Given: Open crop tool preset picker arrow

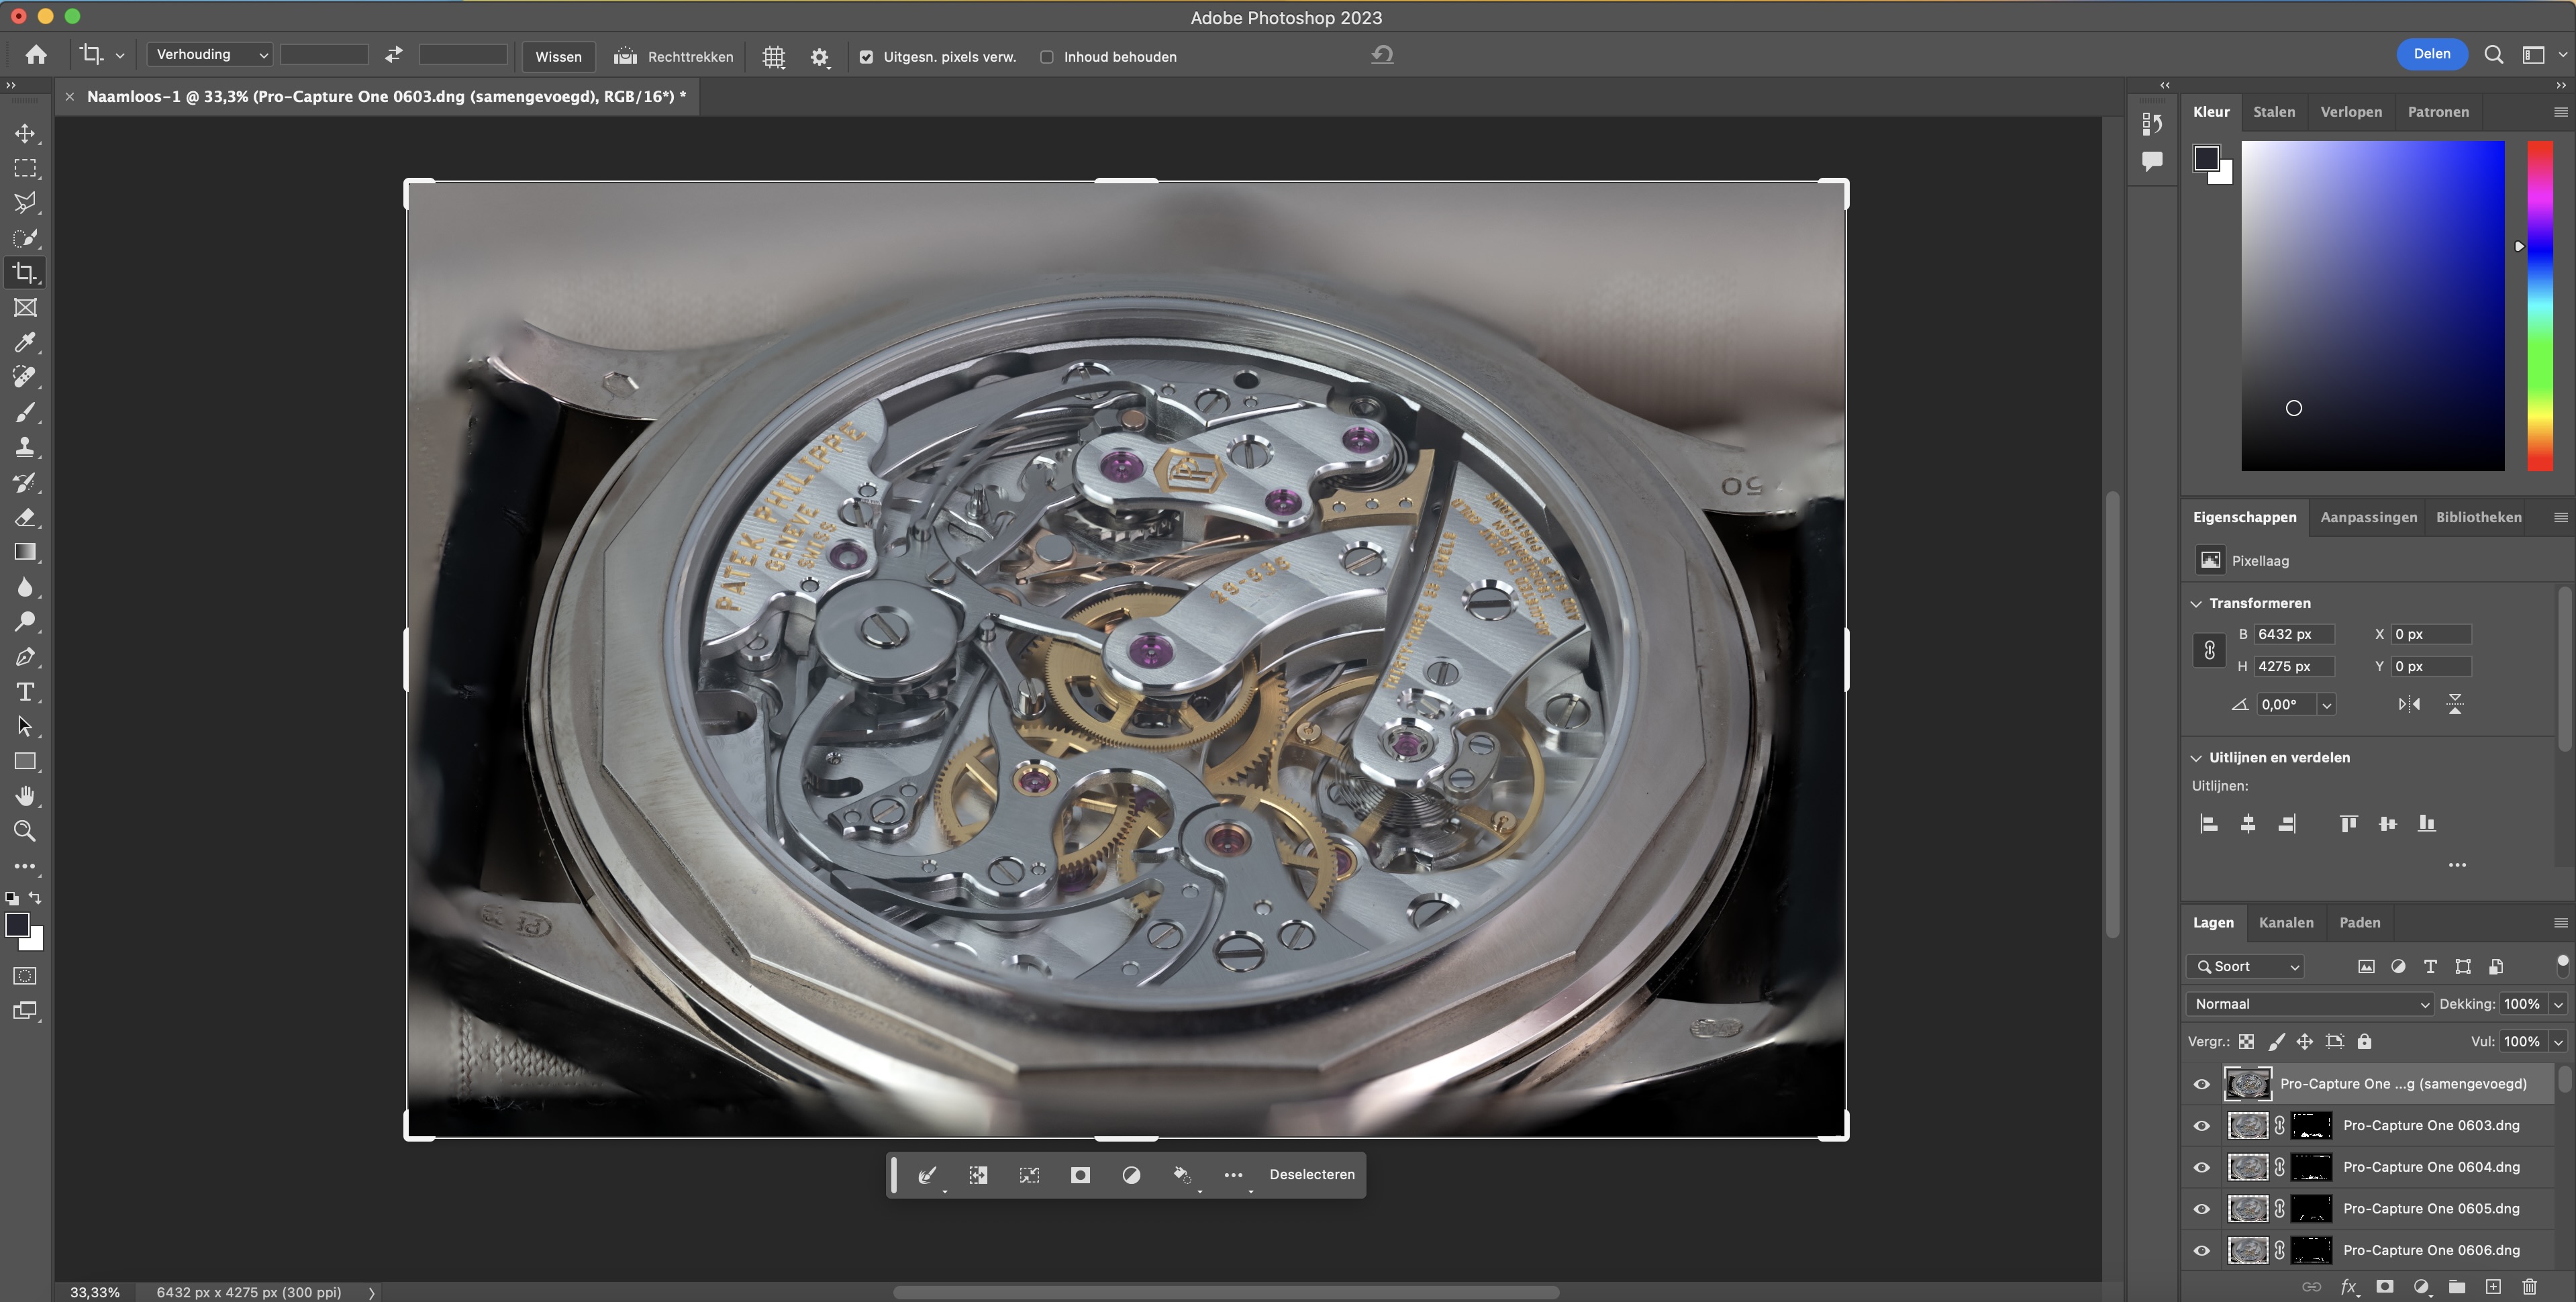Looking at the screenshot, I should tap(120, 57).
